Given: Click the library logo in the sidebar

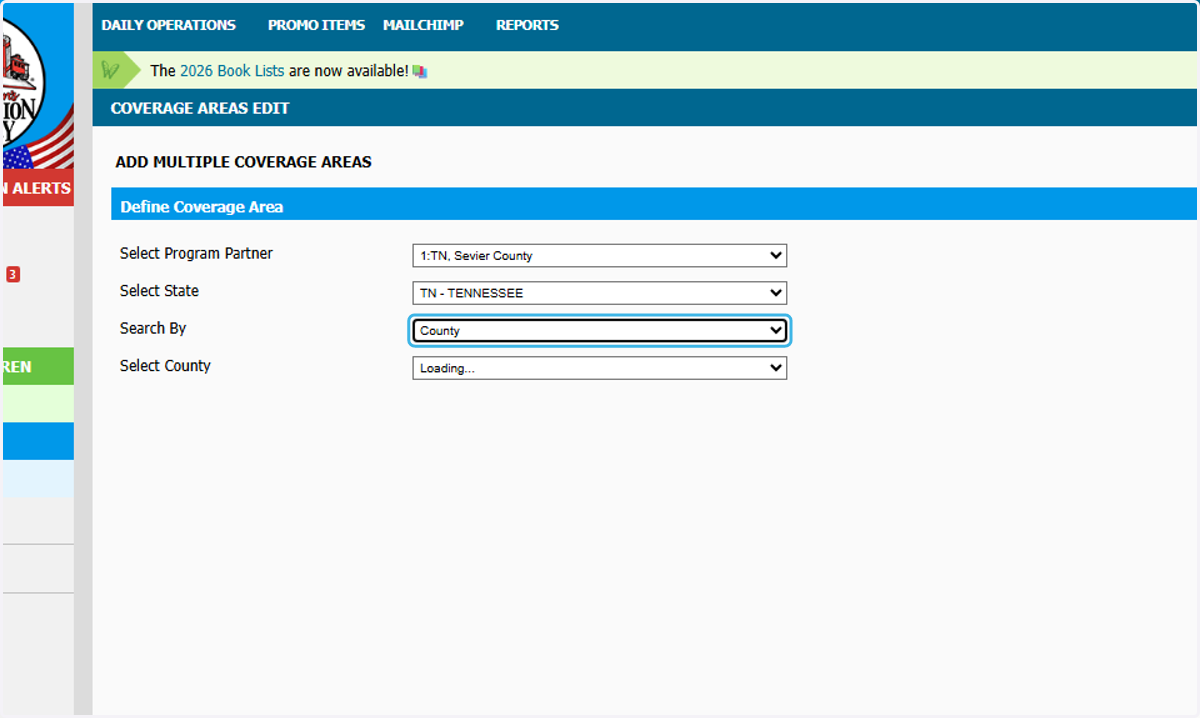Looking at the screenshot, I should (37, 85).
